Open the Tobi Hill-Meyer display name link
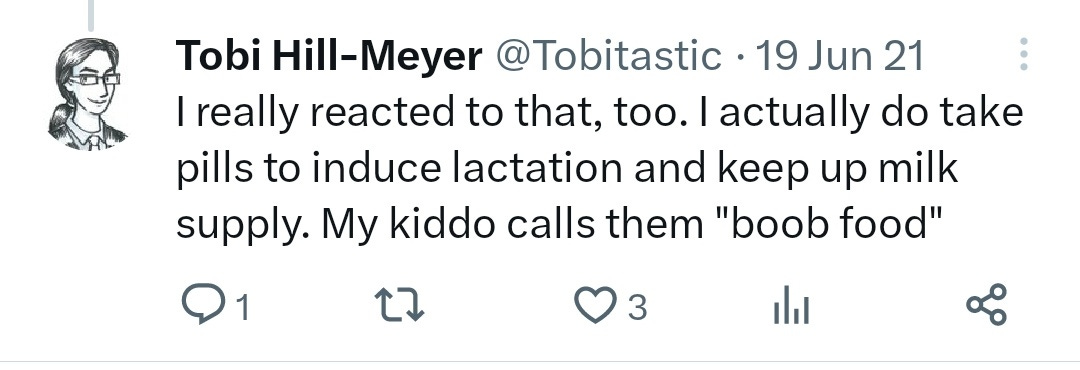Image resolution: width=1080 pixels, height=370 pixels. coord(329,56)
